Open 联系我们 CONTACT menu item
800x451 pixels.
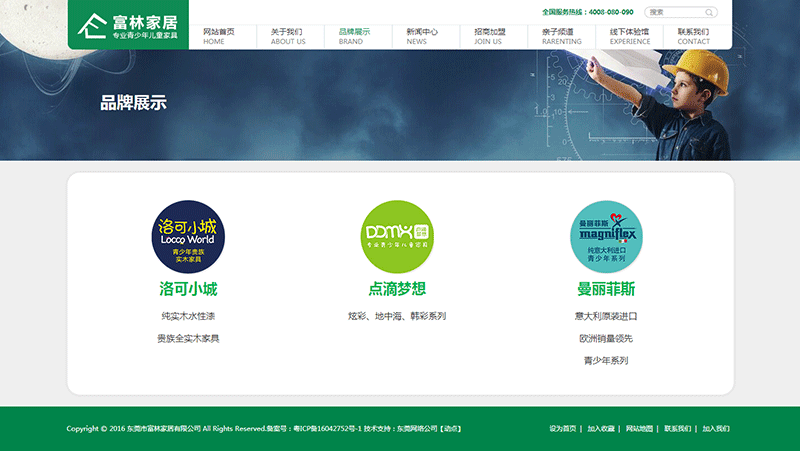(x=693, y=36)
